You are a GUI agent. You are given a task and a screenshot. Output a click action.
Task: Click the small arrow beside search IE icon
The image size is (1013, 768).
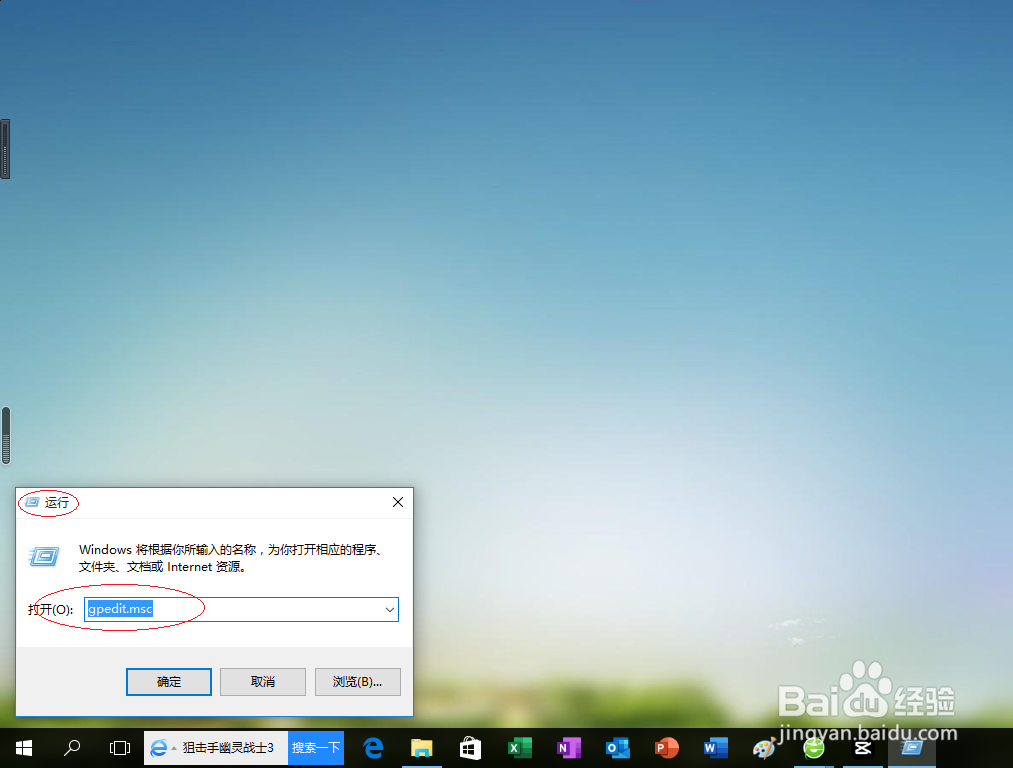tap(174, 748)
